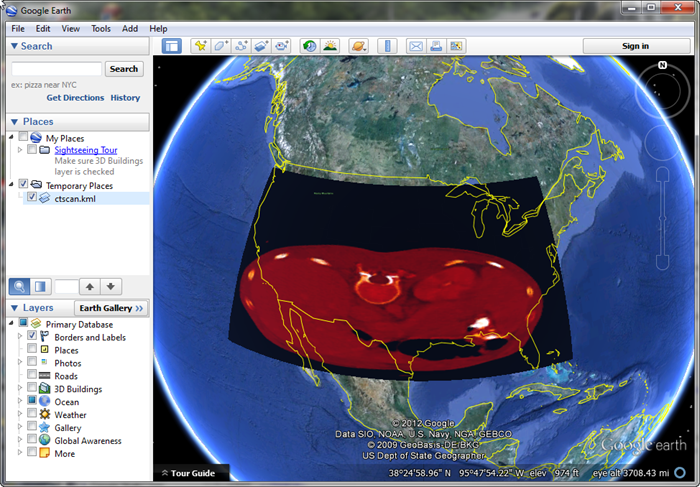
Task: Toggle the sidebar with the toolbar button
Action: 172,46
